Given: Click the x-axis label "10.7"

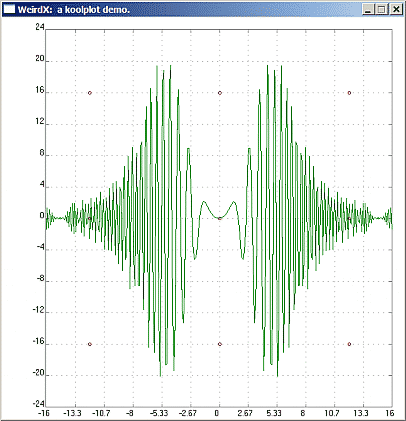Looking at the screenshot, I should tap(332, 413).
